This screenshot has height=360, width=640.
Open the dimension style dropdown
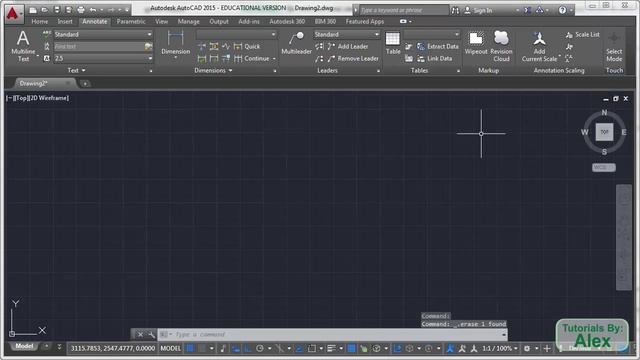coord(236,34)
